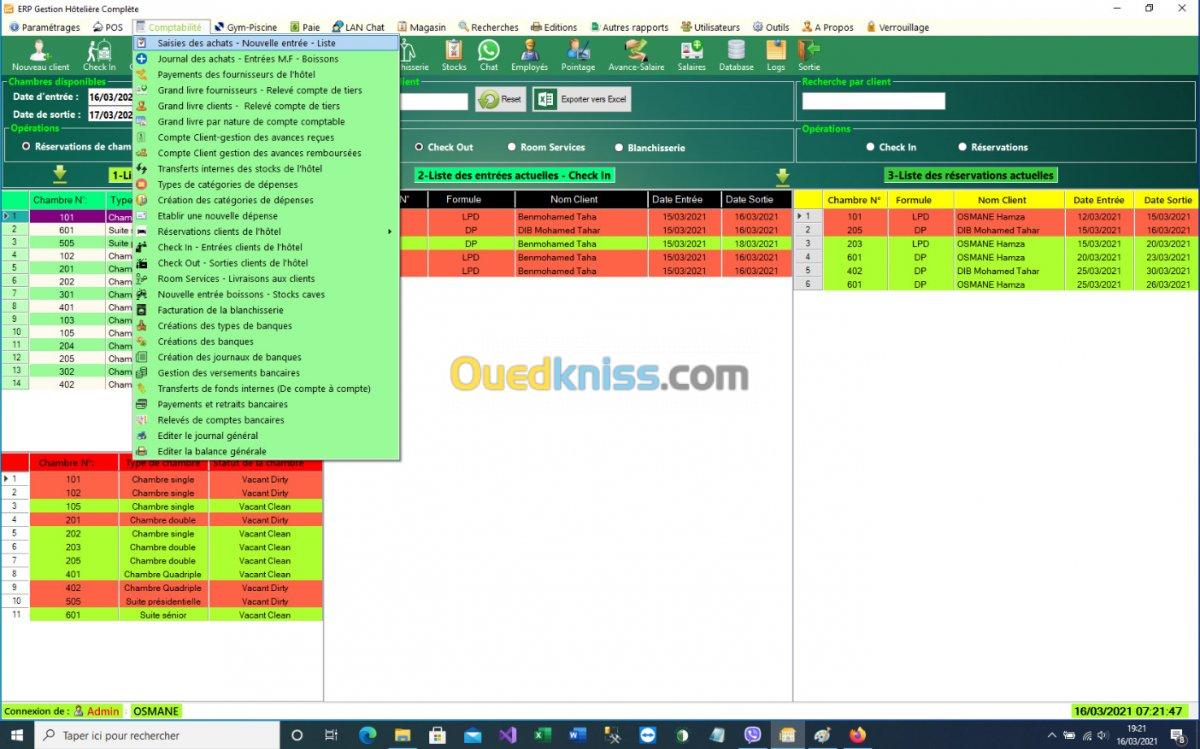Viewport: 1200px width, 749px height.
Task: Select the Blanchisserie radio option
Action: click(x=650, y=147)
